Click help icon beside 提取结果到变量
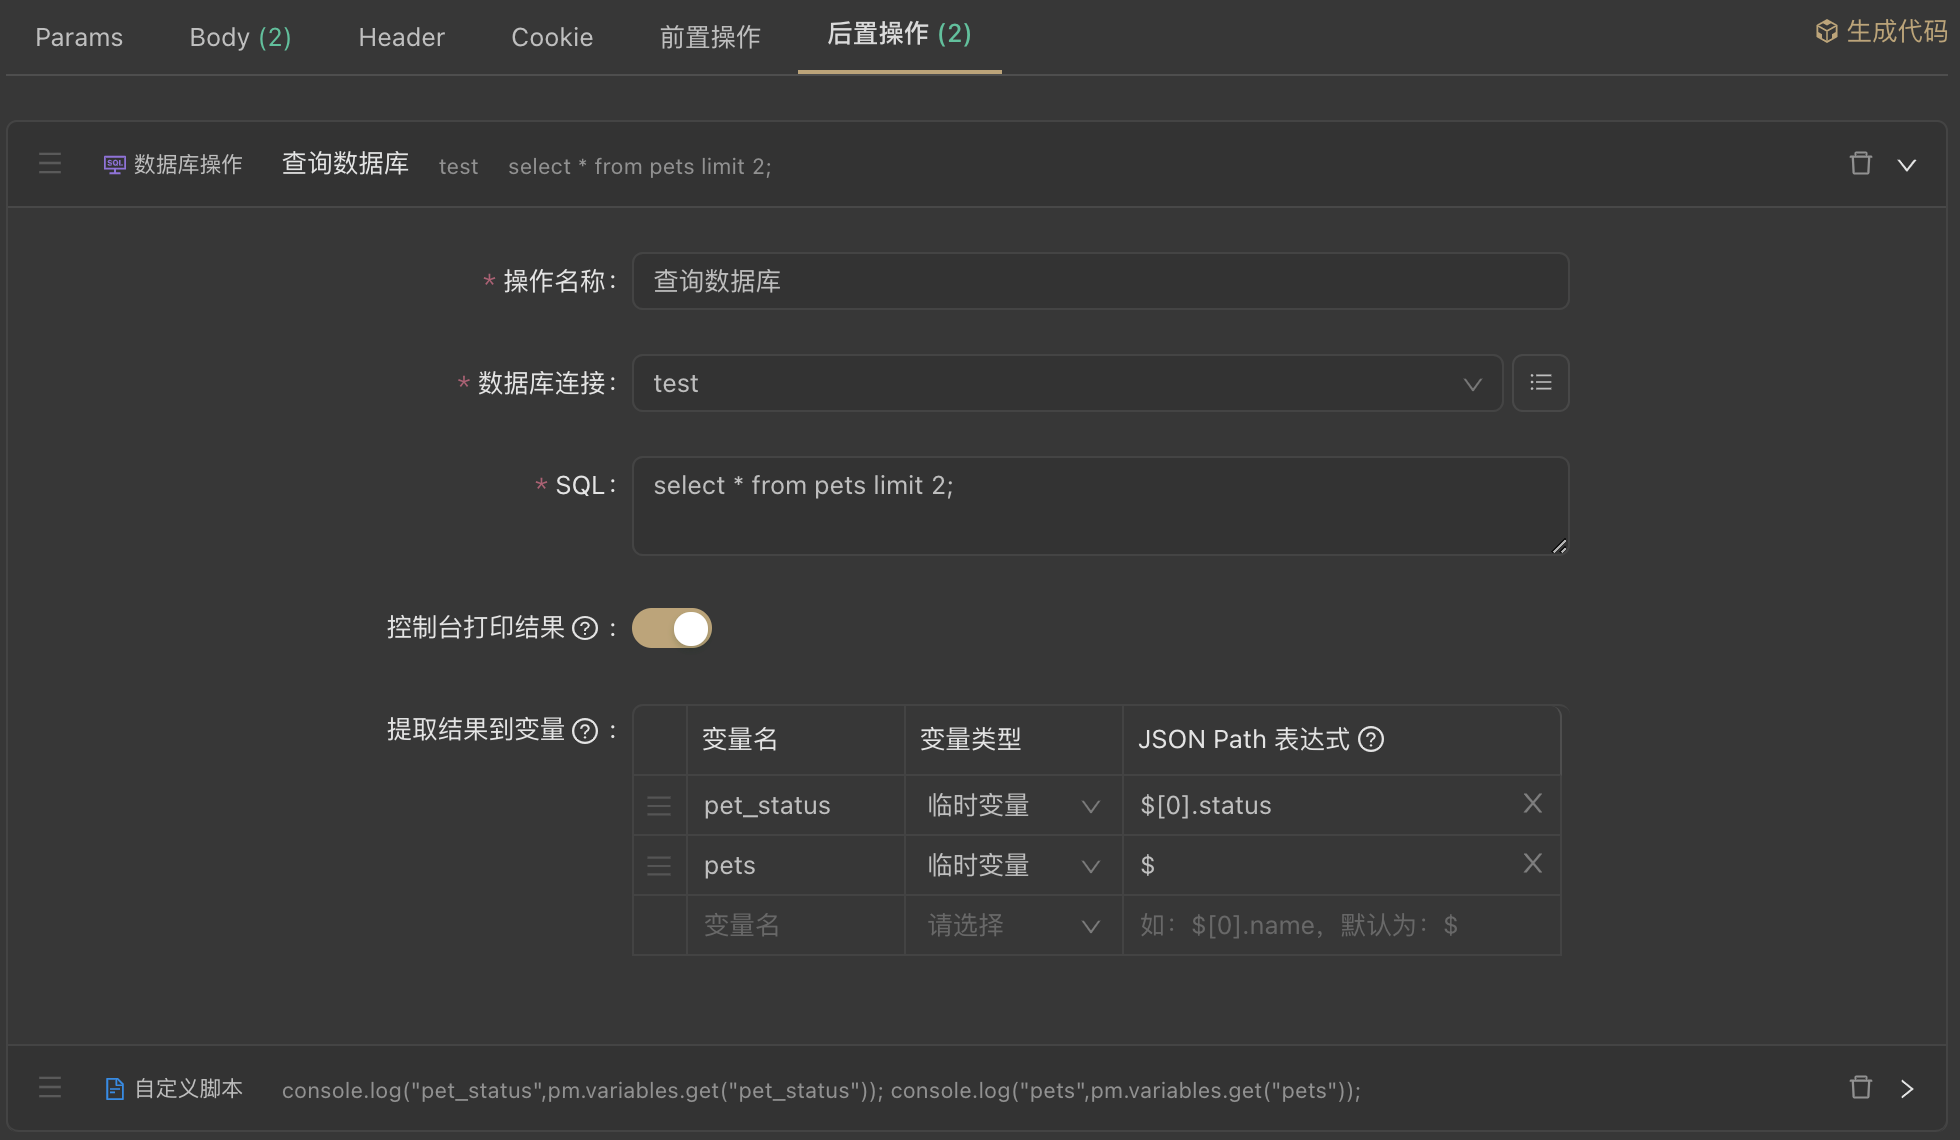Screen dimensions: 1960x1140 tap(585, 731)
